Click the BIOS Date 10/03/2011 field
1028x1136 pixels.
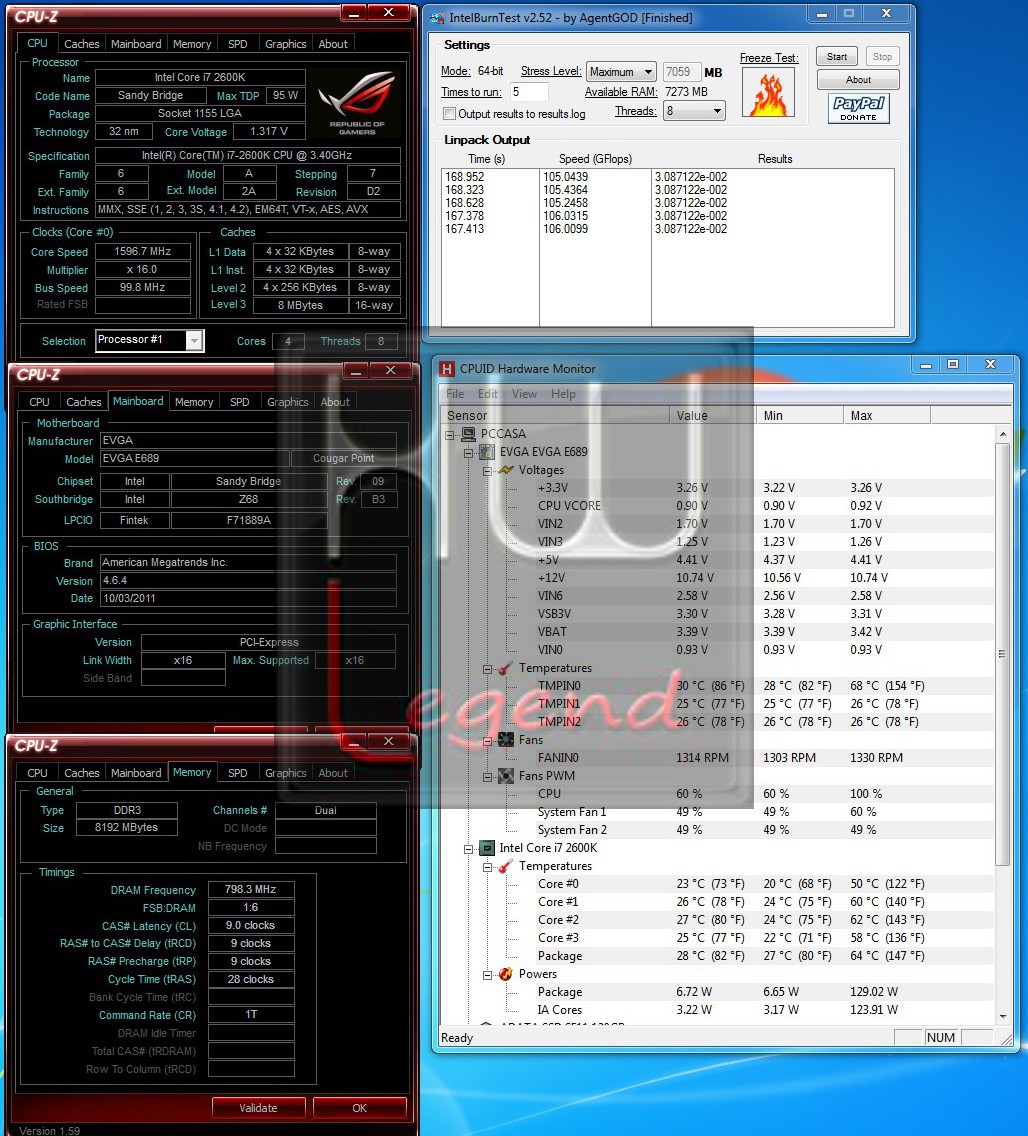[248, 598]
